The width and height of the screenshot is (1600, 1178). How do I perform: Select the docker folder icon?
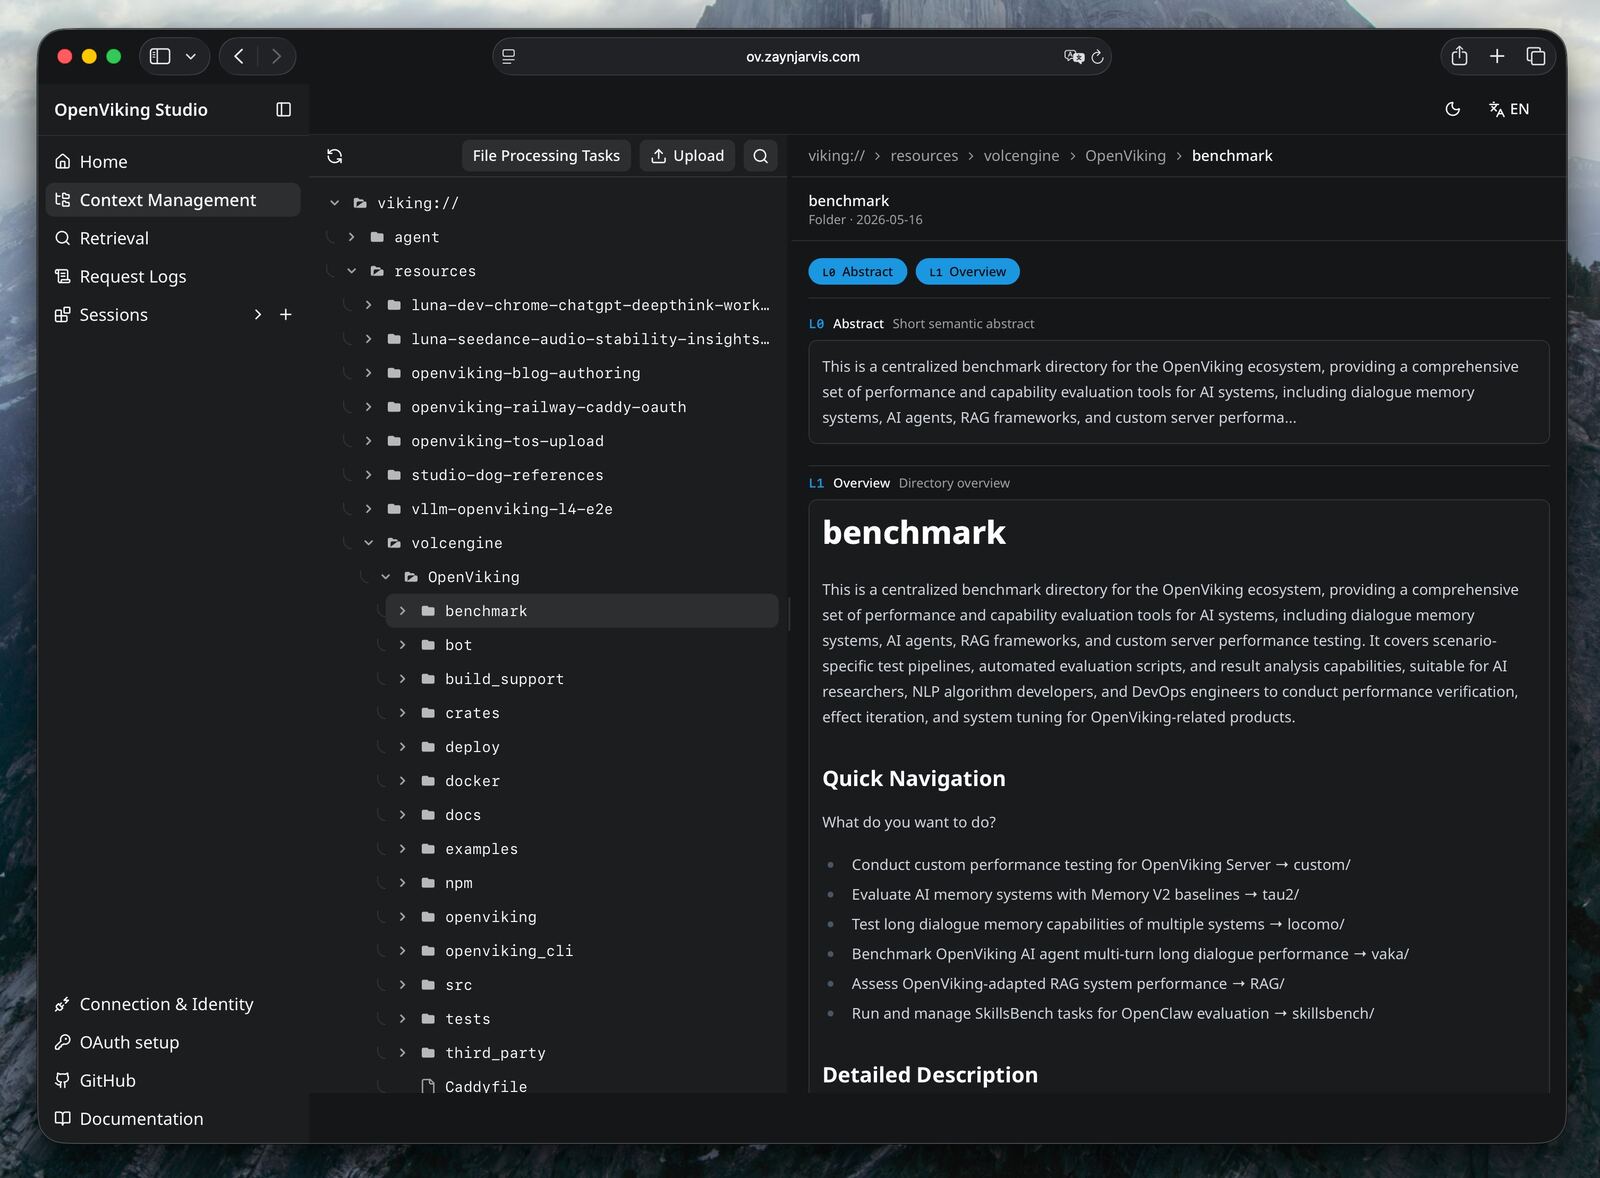click(x=428, y=781)
